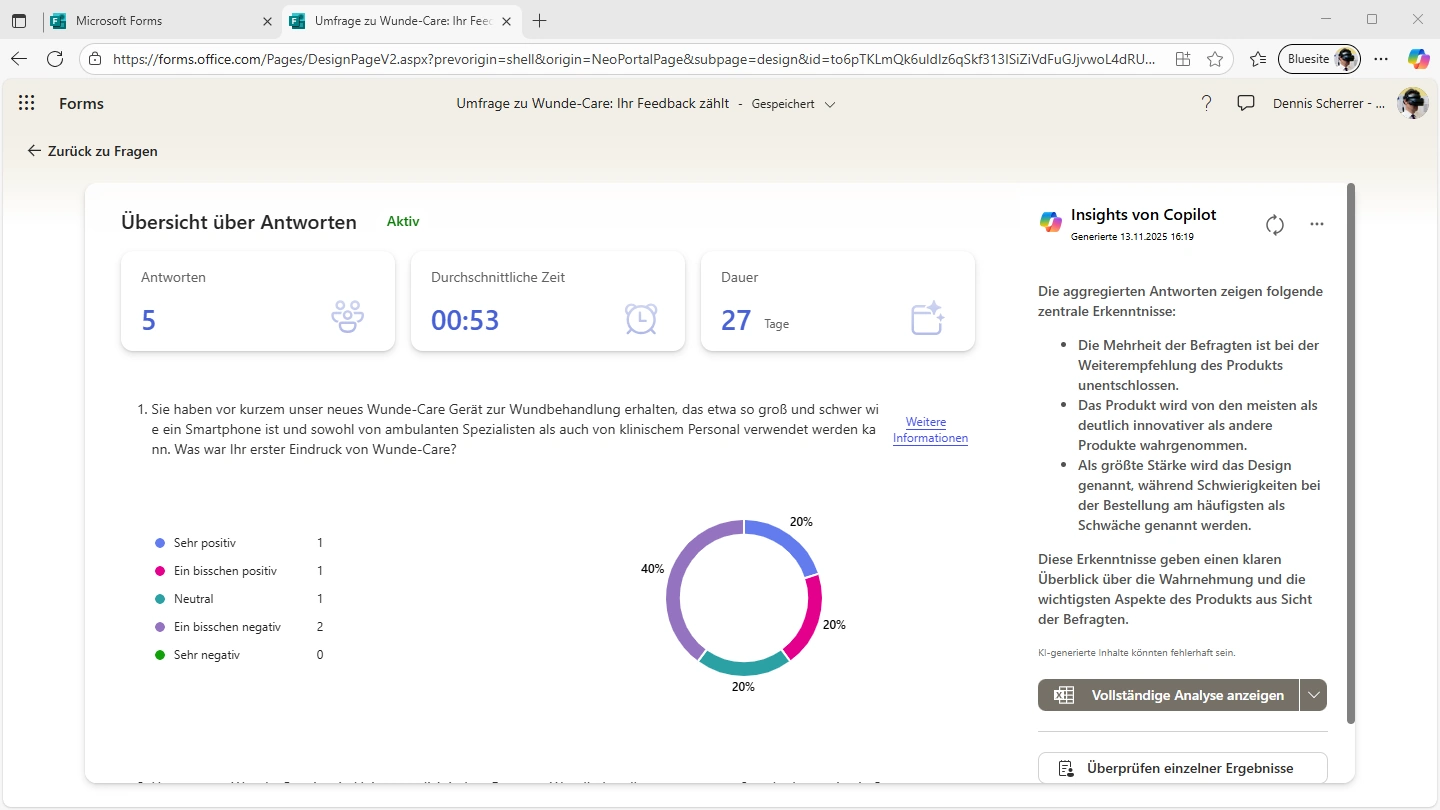Open the browser tab actions menu icon

click(19, 20)
